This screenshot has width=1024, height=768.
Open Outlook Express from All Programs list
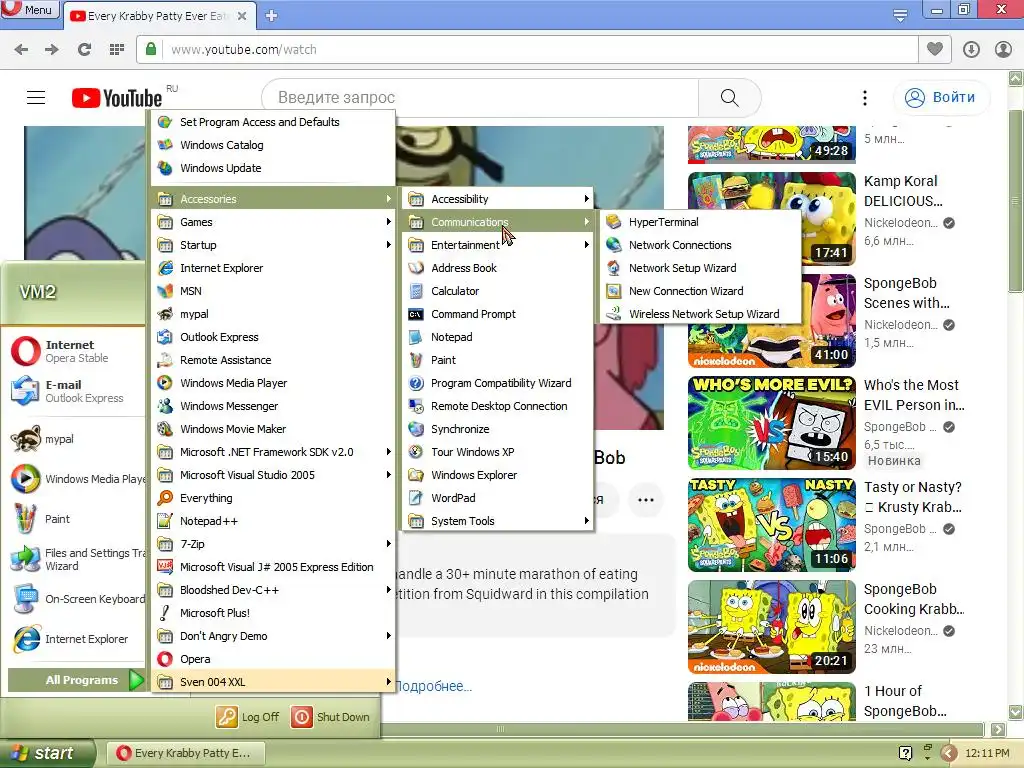pos(273,337)
